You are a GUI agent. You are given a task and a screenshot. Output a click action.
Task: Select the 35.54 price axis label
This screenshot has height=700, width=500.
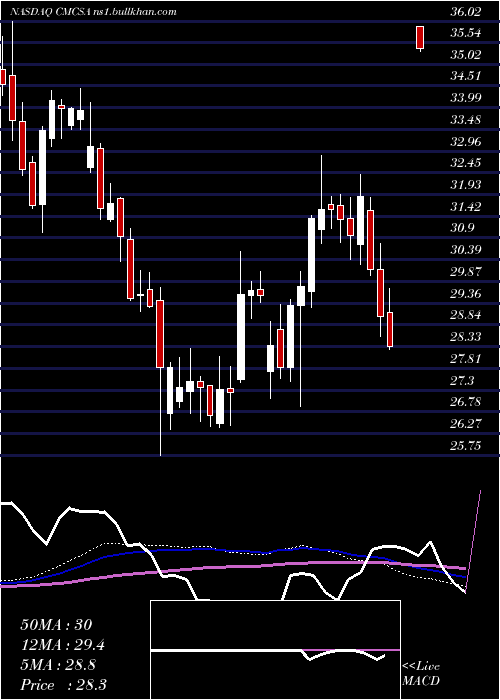[x=466, y=33]
